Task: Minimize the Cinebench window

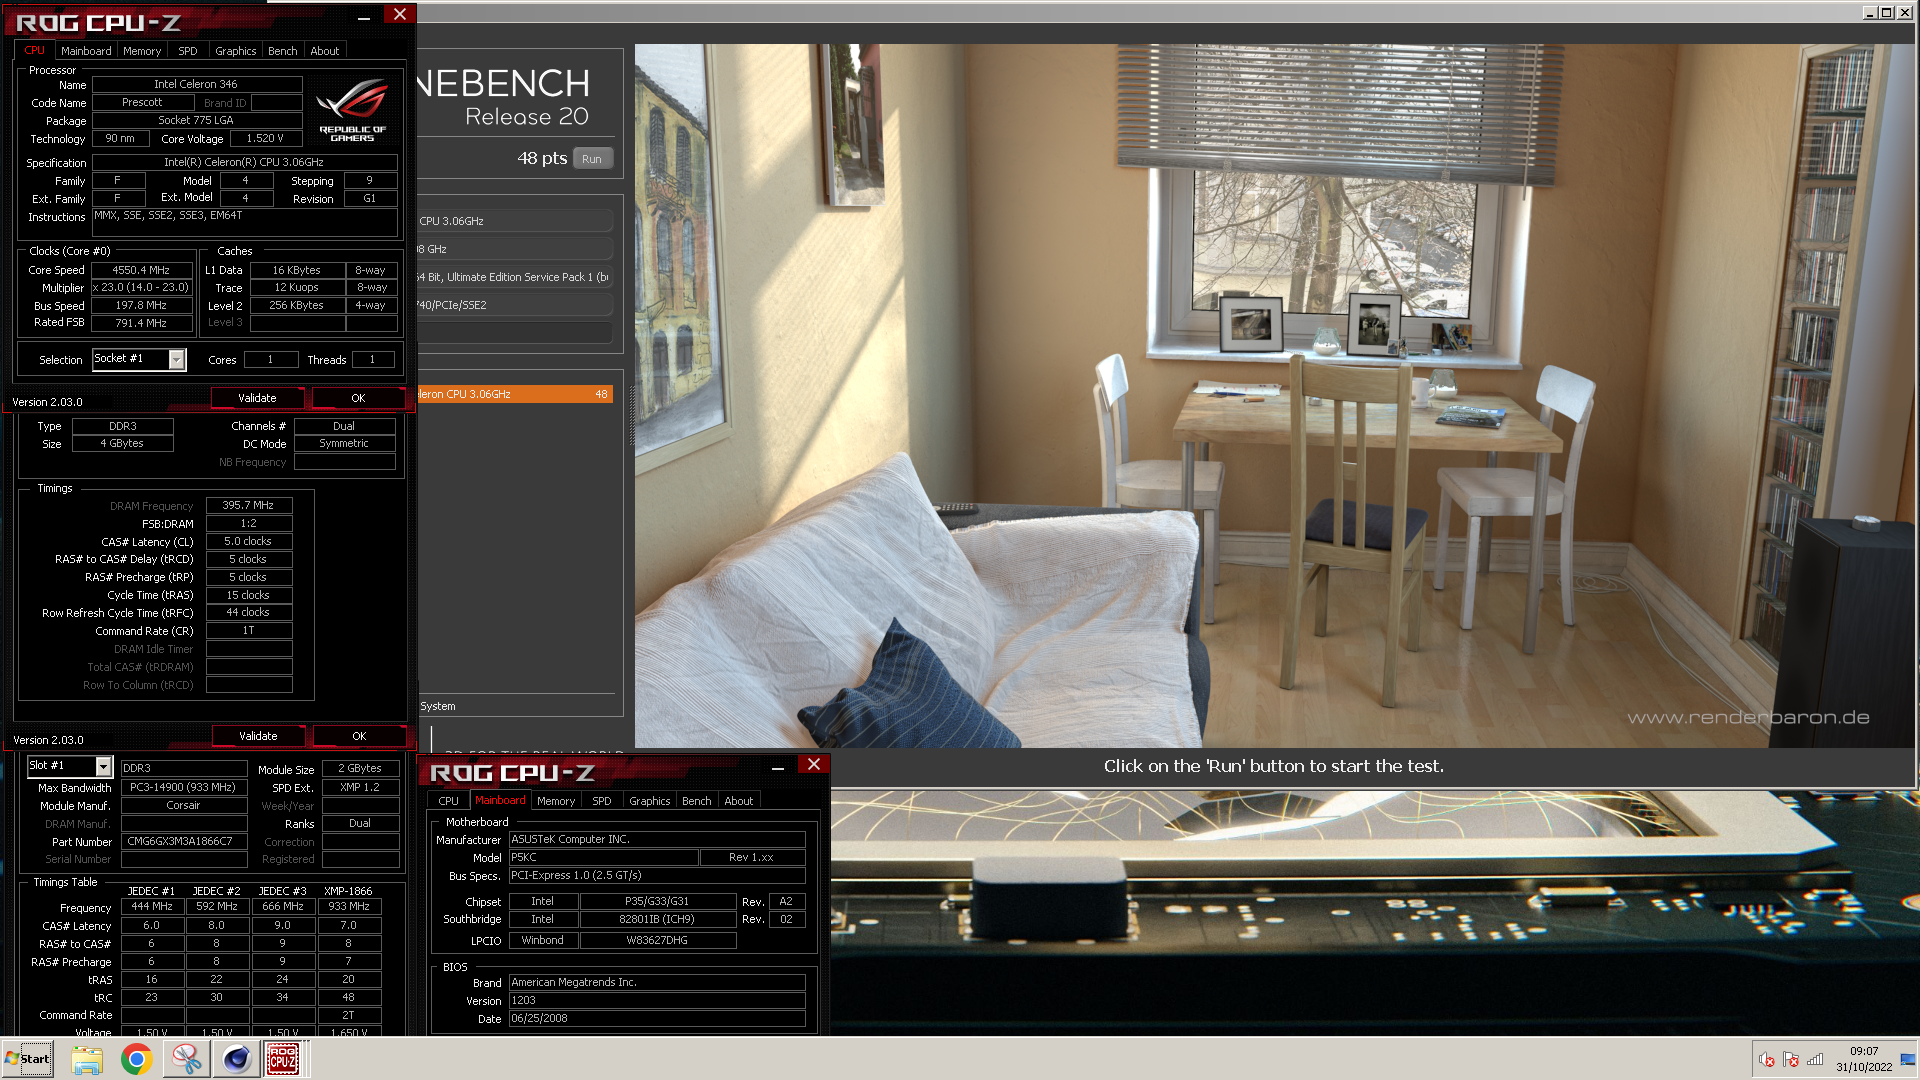Action: click(1870, 12)
